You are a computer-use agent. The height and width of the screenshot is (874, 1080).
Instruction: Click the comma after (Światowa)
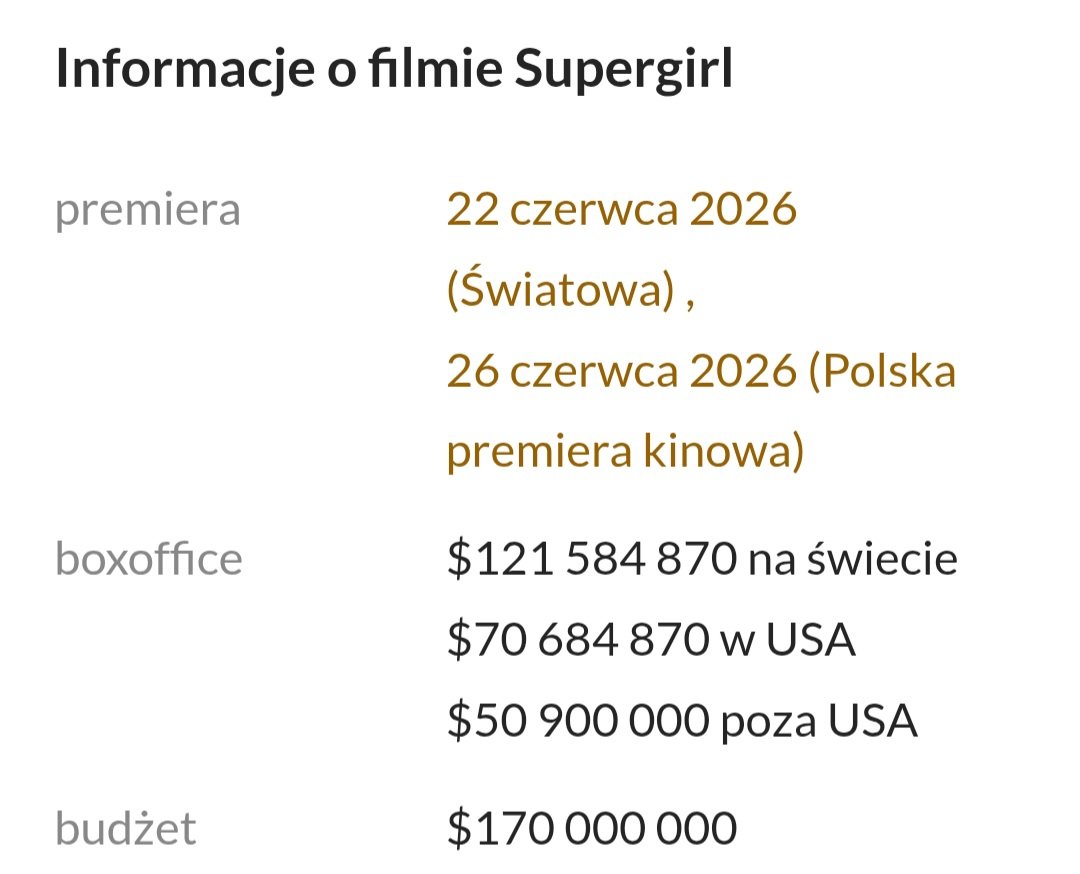689,304
